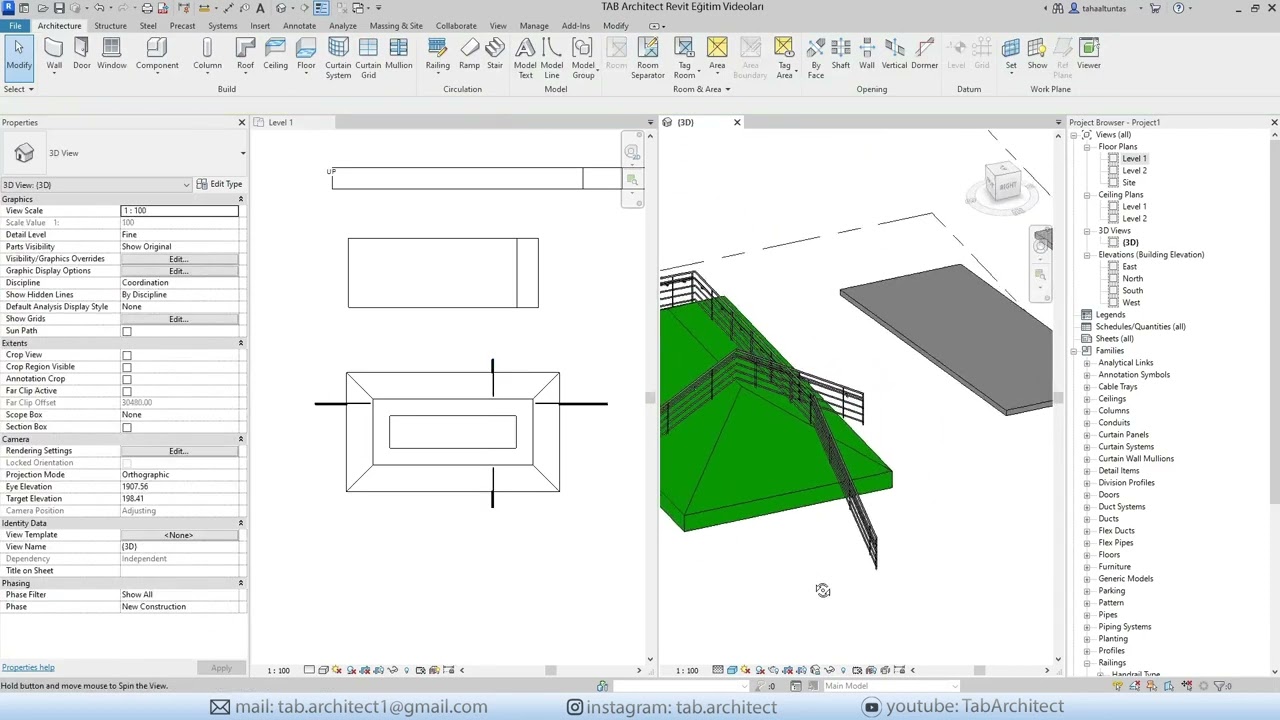
Task: Activate the Level 1 view tab
Action: pyautogui.click(x=280, y=122)
